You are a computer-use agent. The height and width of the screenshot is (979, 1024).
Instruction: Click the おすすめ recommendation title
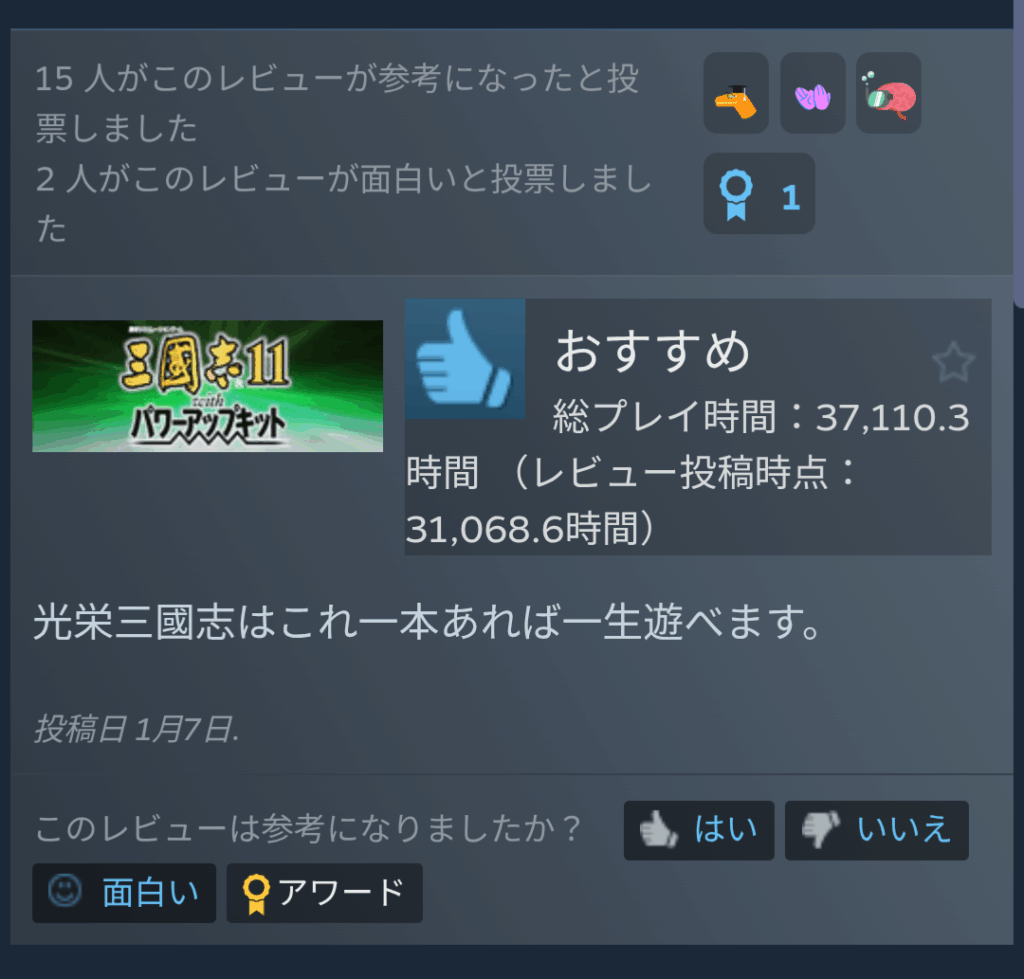(652, 351)
